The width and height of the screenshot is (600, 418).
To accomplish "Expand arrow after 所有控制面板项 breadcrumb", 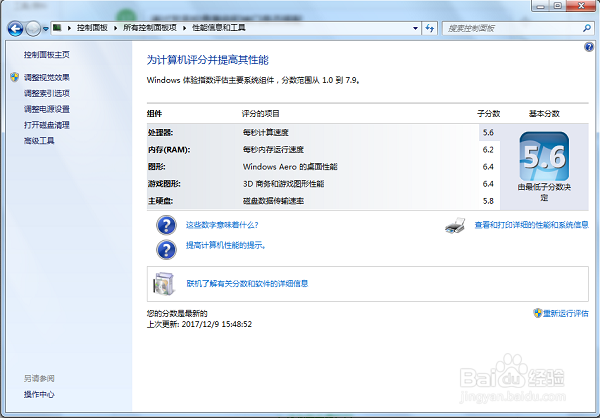I will [x=184, y=28].
